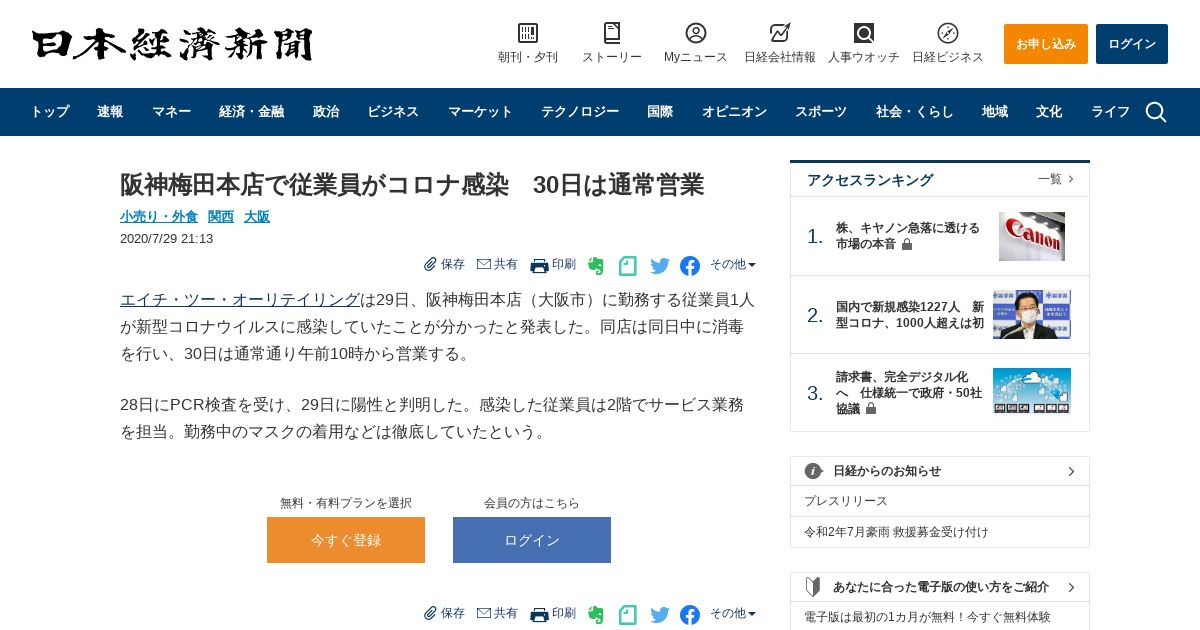Screen dimensions: 1200x630
Task: Expand the top その他 share dropdown
Action: [x=733, y=265]
